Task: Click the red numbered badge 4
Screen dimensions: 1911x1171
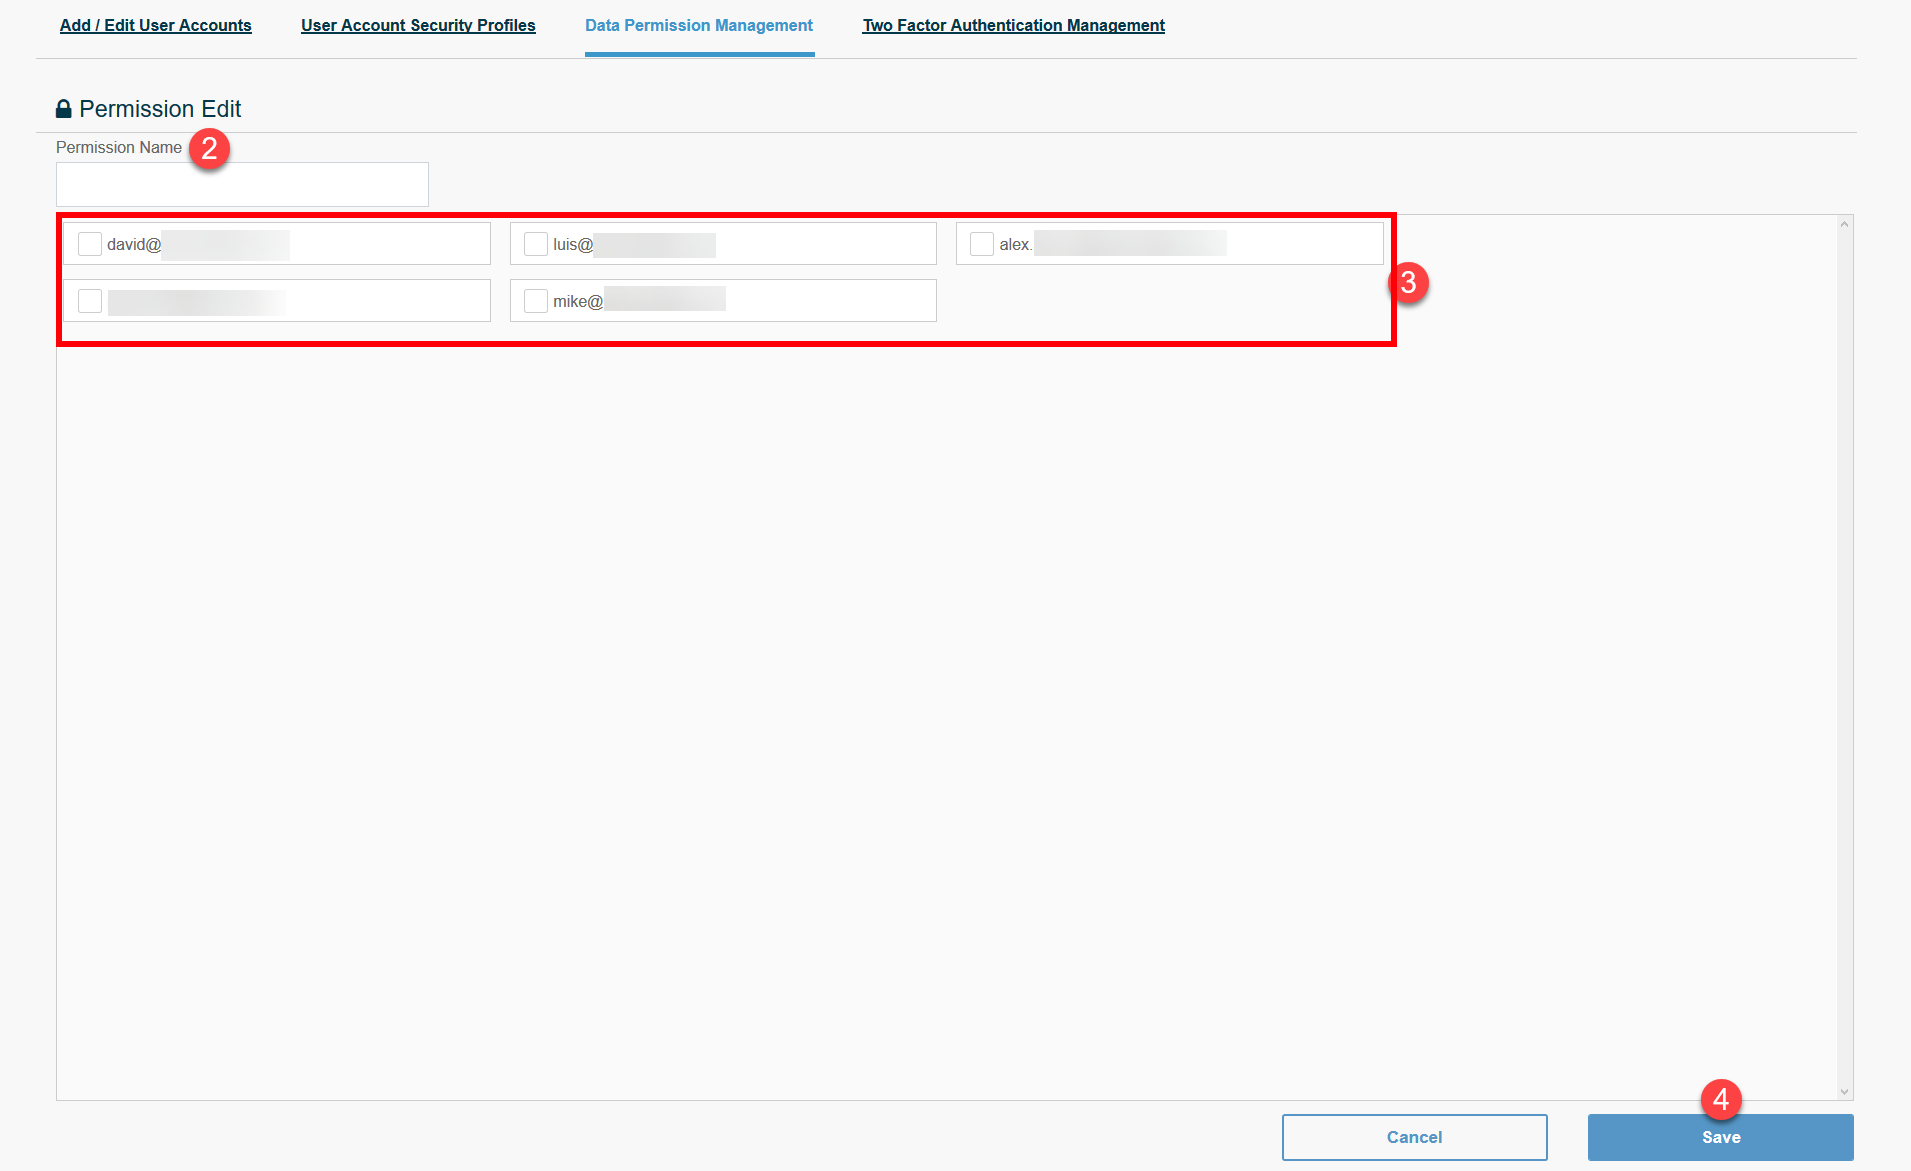Action: tap(1721, 1099)
